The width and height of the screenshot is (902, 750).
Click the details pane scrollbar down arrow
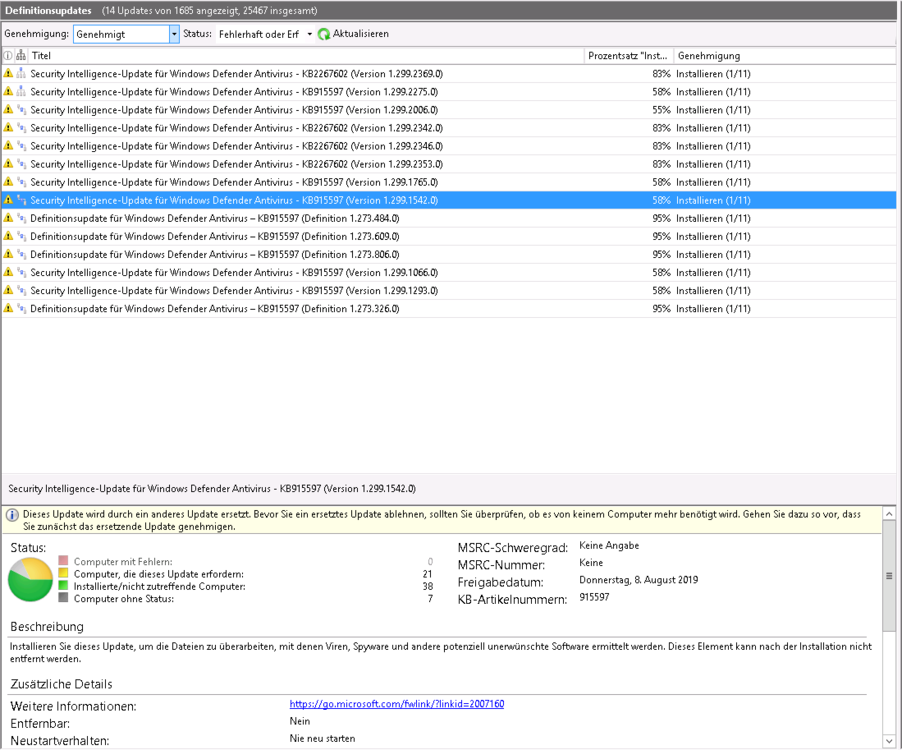coord(891,741)
